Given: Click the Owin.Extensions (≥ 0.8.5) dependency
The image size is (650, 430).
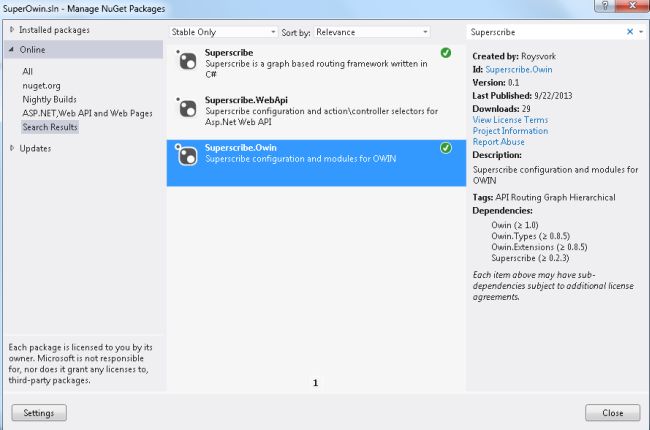Looking at the screenshot, I should (539, 247).
